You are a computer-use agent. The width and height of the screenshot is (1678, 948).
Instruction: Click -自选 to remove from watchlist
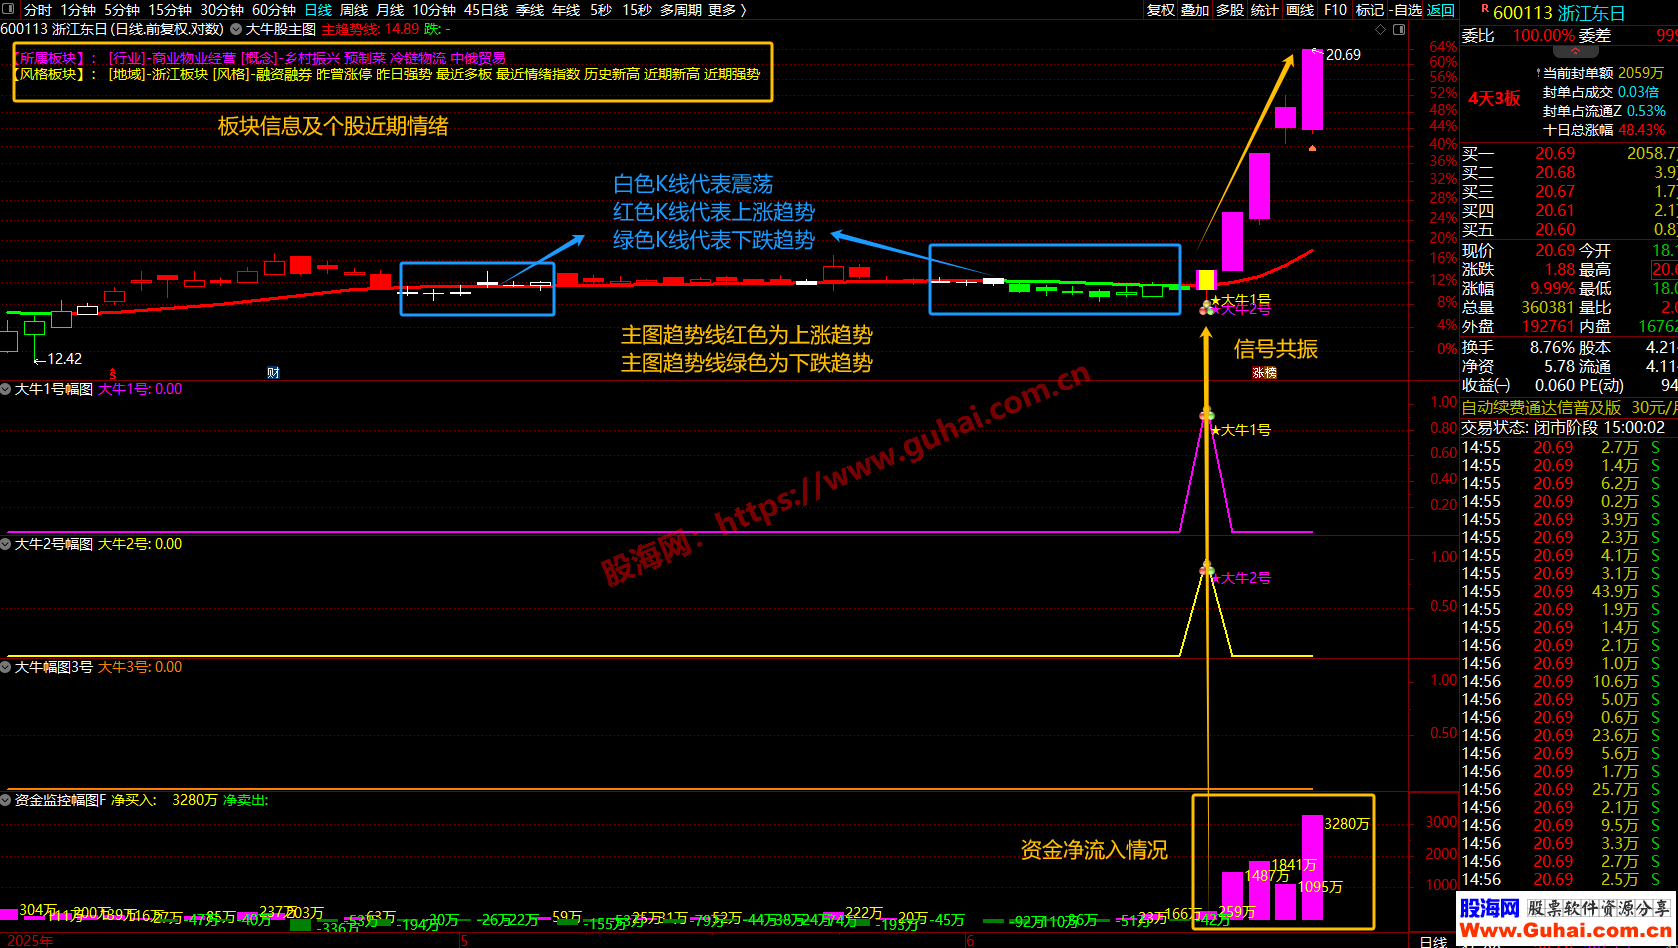tap(1407, 10)
